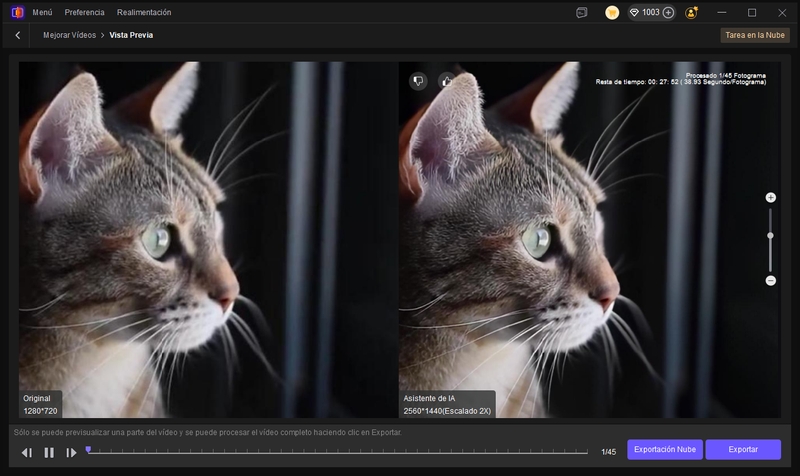Add credits with the plus icon

668,13
